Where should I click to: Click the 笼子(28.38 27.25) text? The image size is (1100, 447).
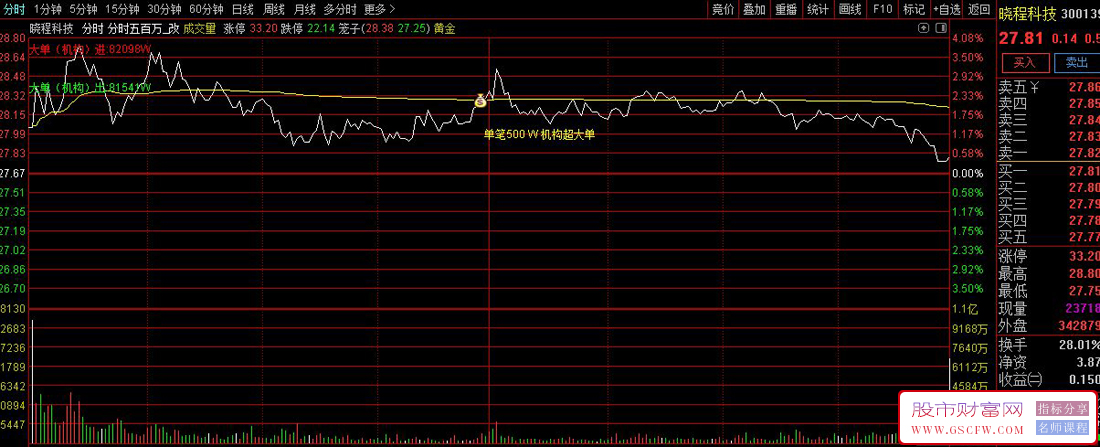383,29
